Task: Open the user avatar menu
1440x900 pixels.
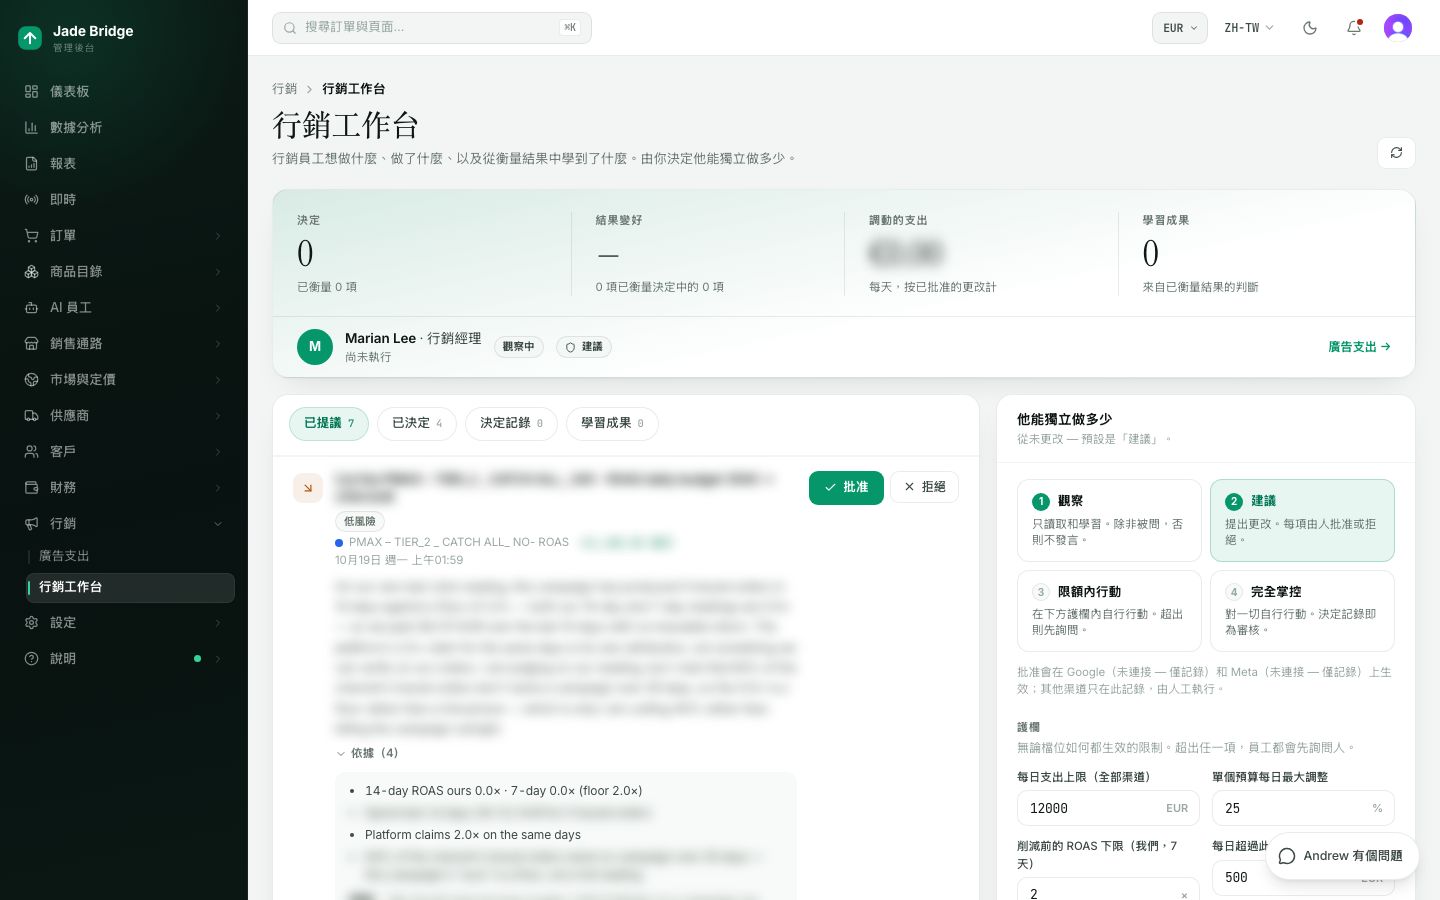Action: coord(1398,28)
